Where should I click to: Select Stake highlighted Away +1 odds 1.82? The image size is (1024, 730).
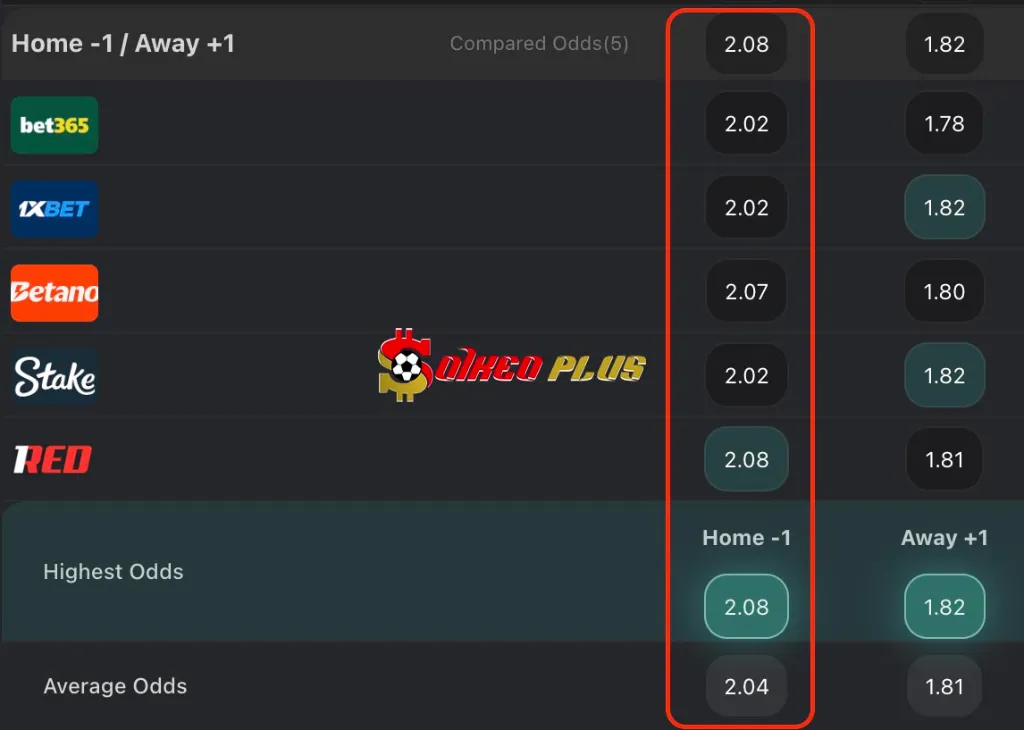[x=944, y=375]
